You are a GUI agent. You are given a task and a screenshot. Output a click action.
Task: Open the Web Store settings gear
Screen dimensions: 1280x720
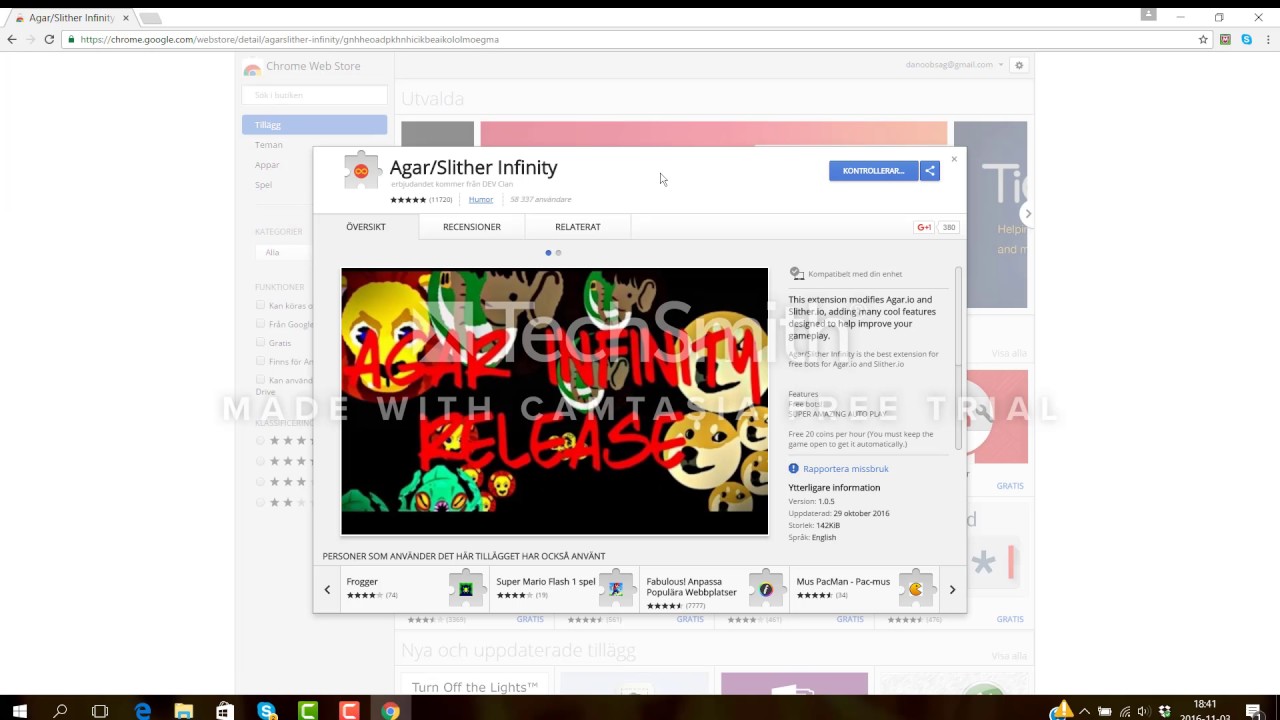click(1019, 65)
